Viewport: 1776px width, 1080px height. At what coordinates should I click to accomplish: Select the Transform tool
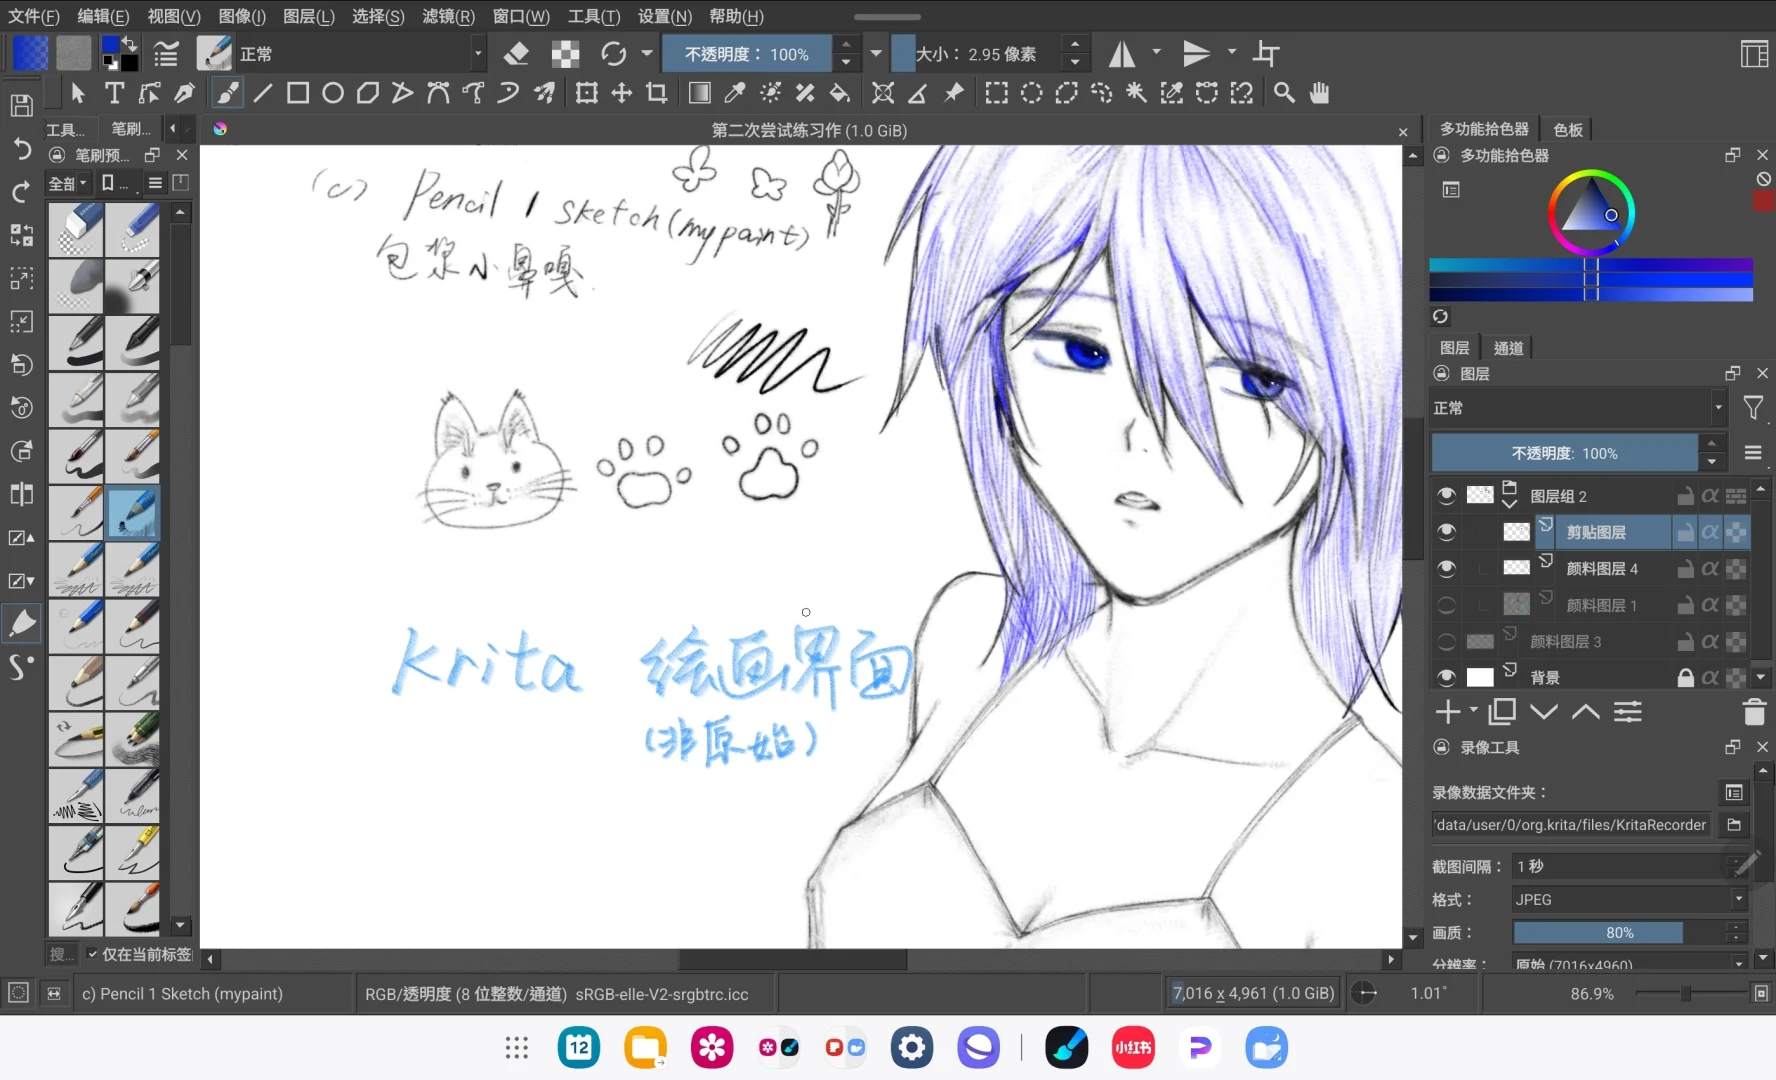click(x=587, y=93)
